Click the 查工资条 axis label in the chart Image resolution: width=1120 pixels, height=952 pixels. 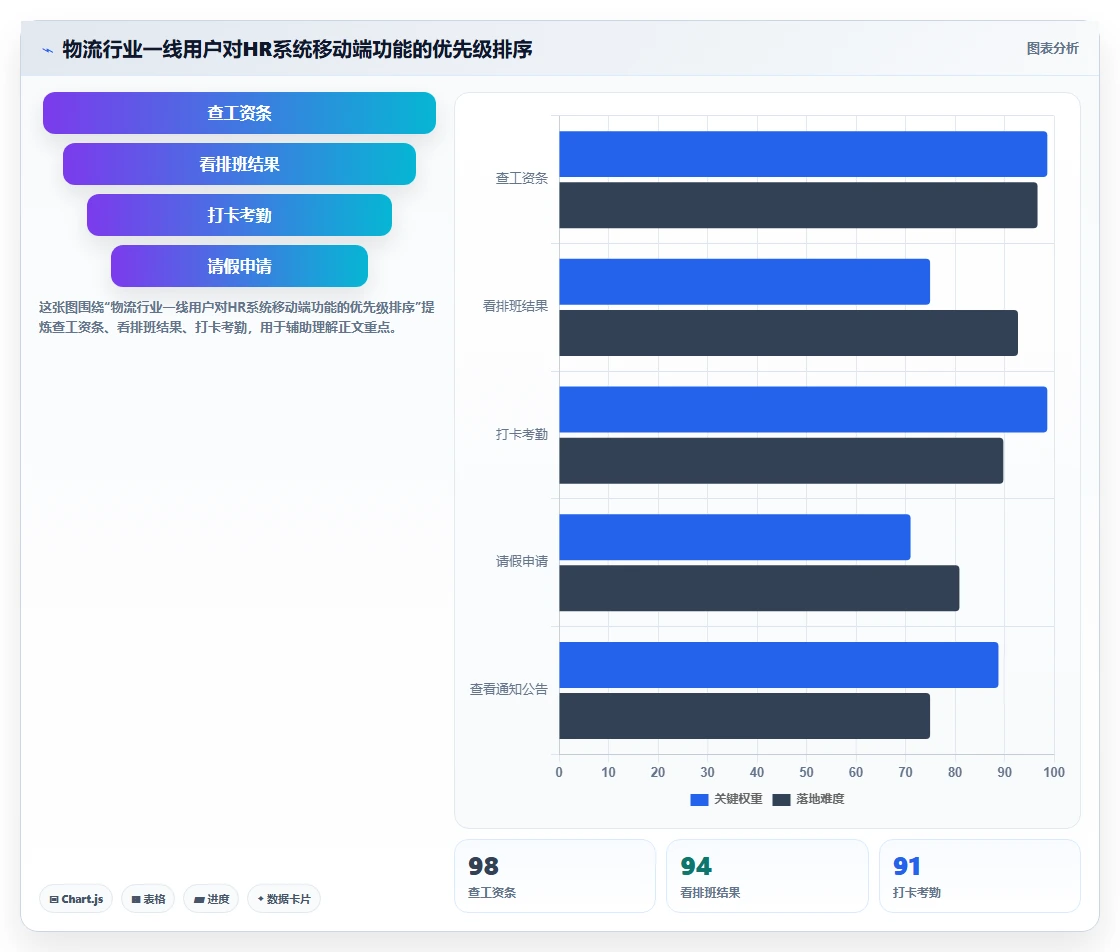click(521, 179)
